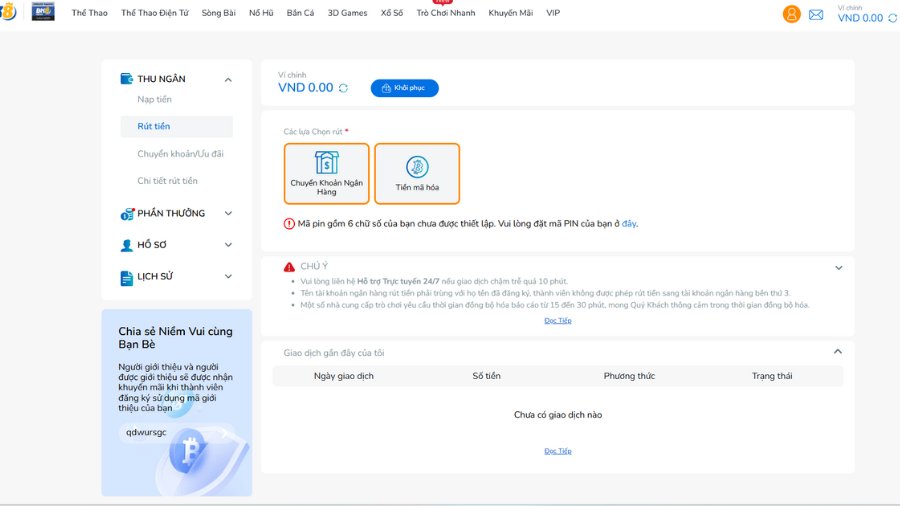
Task: Click the 'Chưa có giao dịch nào' message
Action: [558, 415]
